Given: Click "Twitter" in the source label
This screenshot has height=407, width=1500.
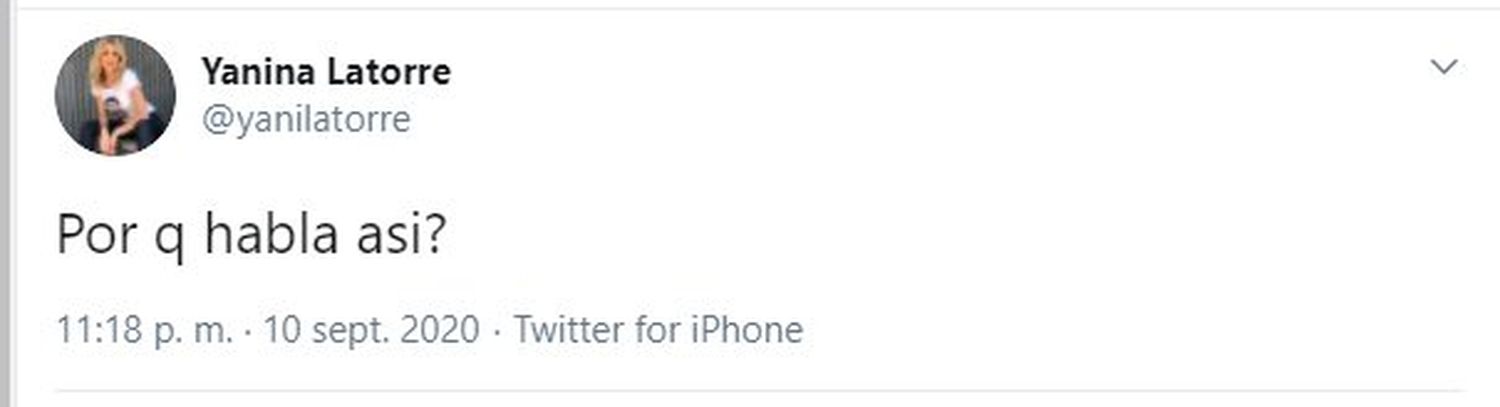Looking at the screenshot, I should [570, 330].
